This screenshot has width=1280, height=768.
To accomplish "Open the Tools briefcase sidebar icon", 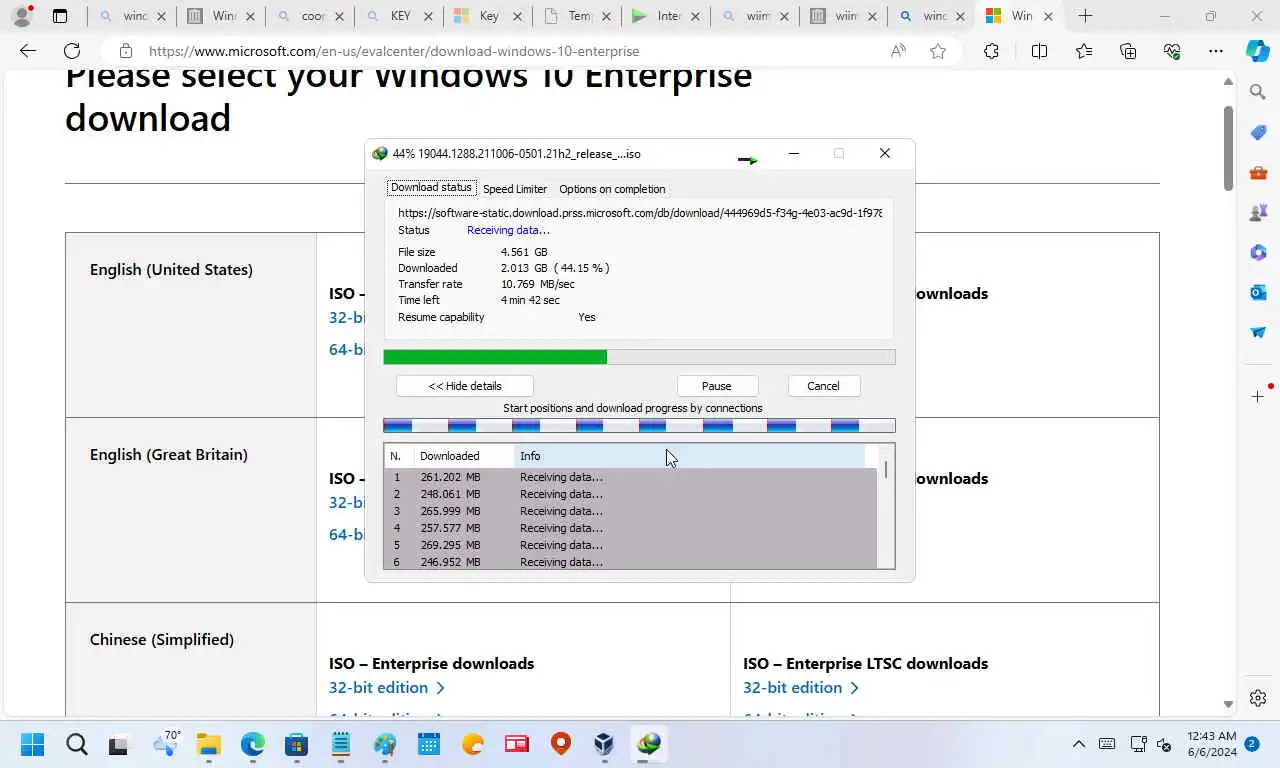I will [x=1258, y=172].
